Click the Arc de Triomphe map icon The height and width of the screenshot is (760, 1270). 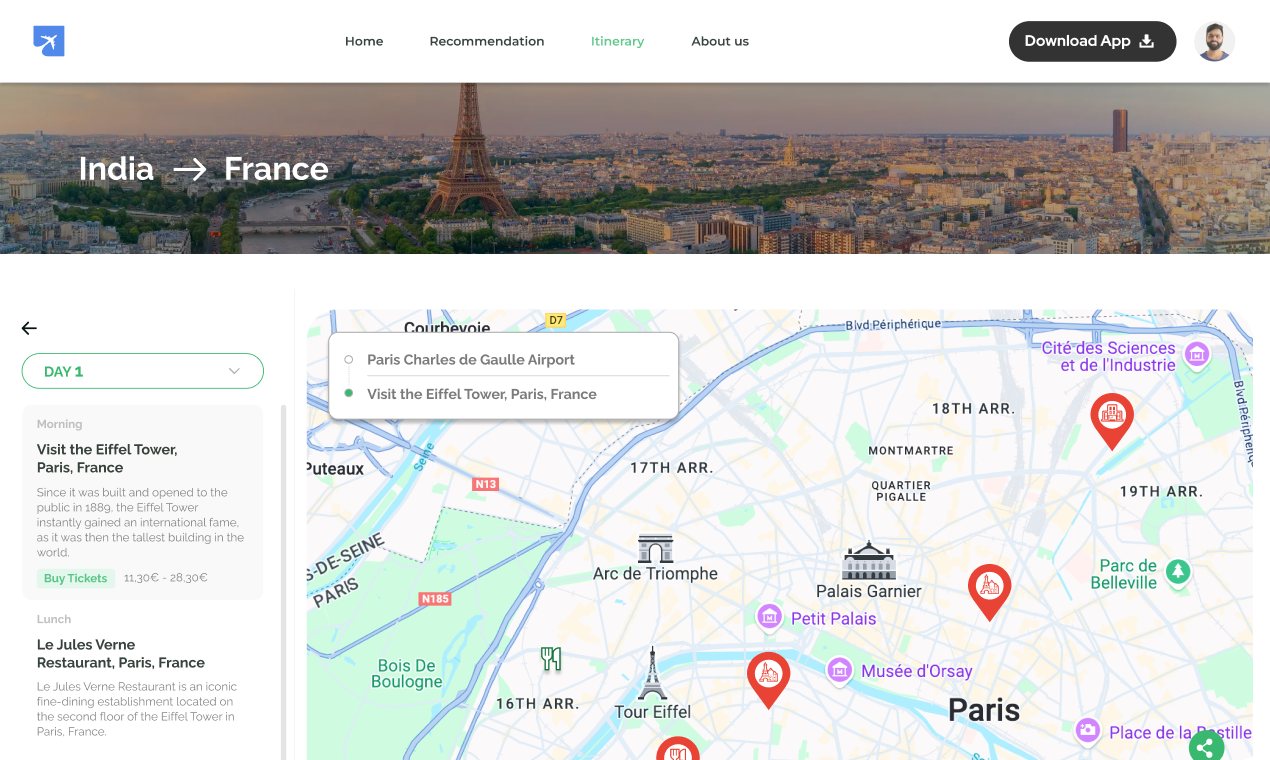pyautogui.click(x=656, y=549)
